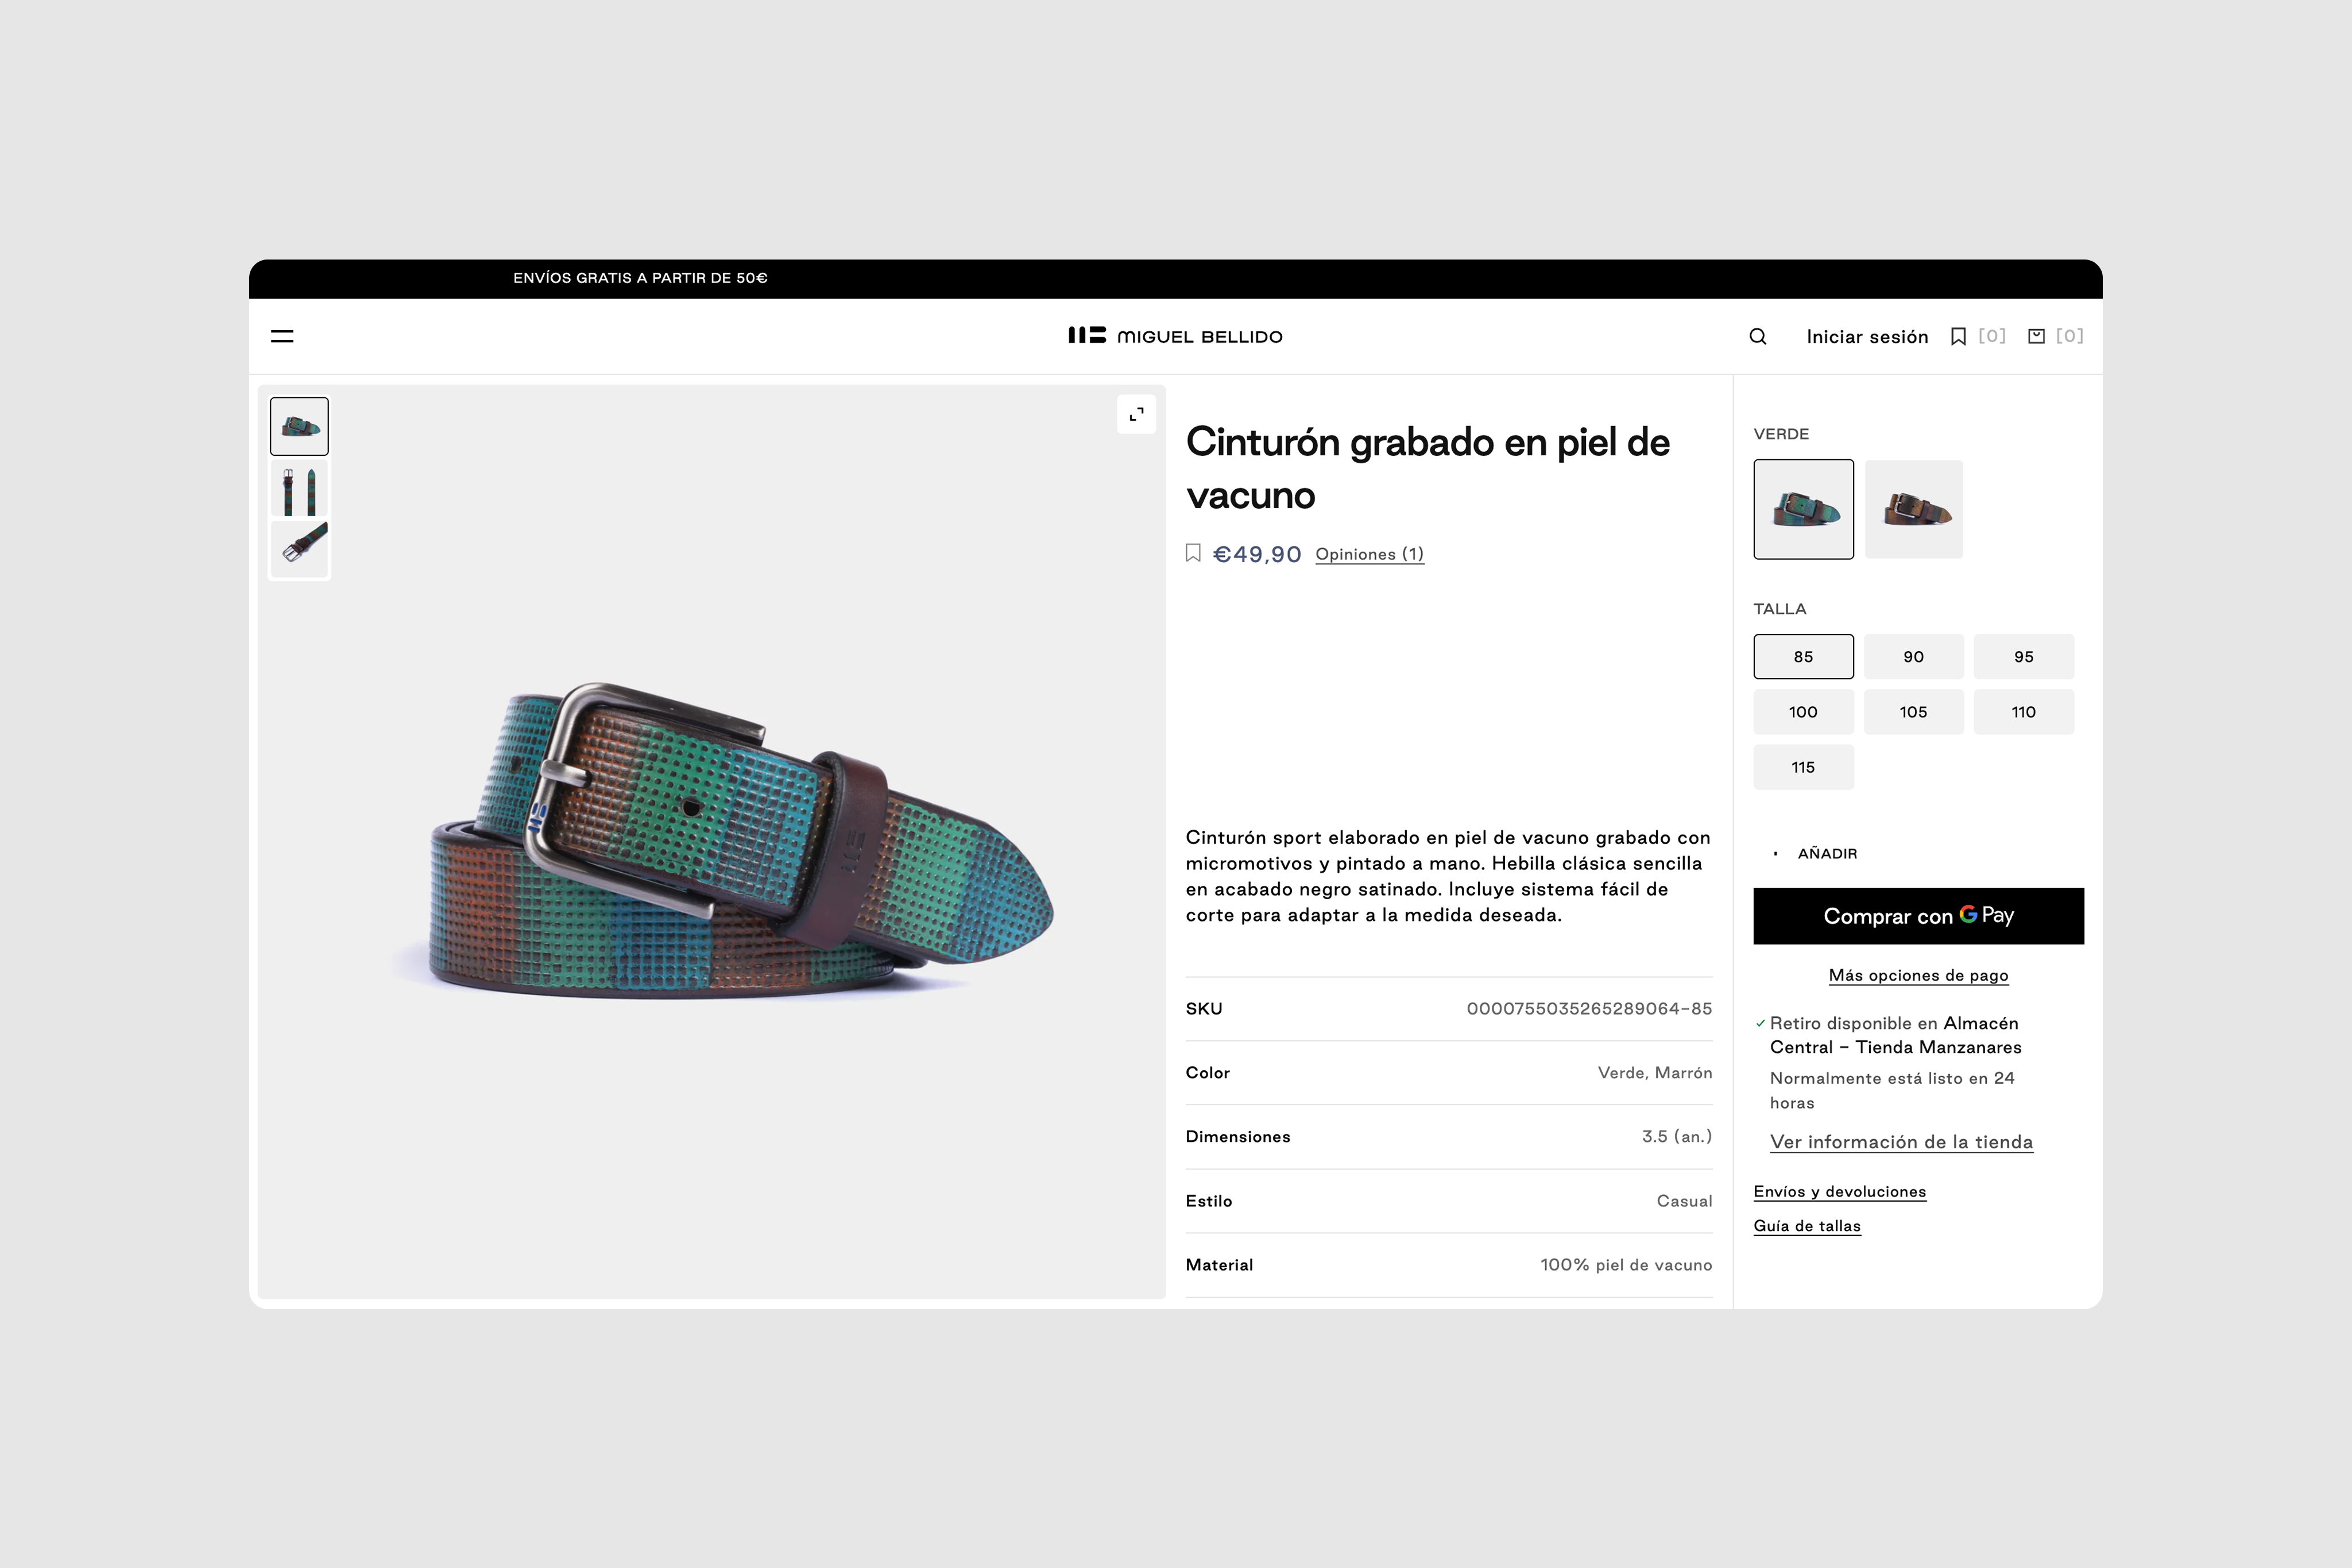
Task: Go to Miguel Bellido logo homepage
Action: tap(1175, 336)
